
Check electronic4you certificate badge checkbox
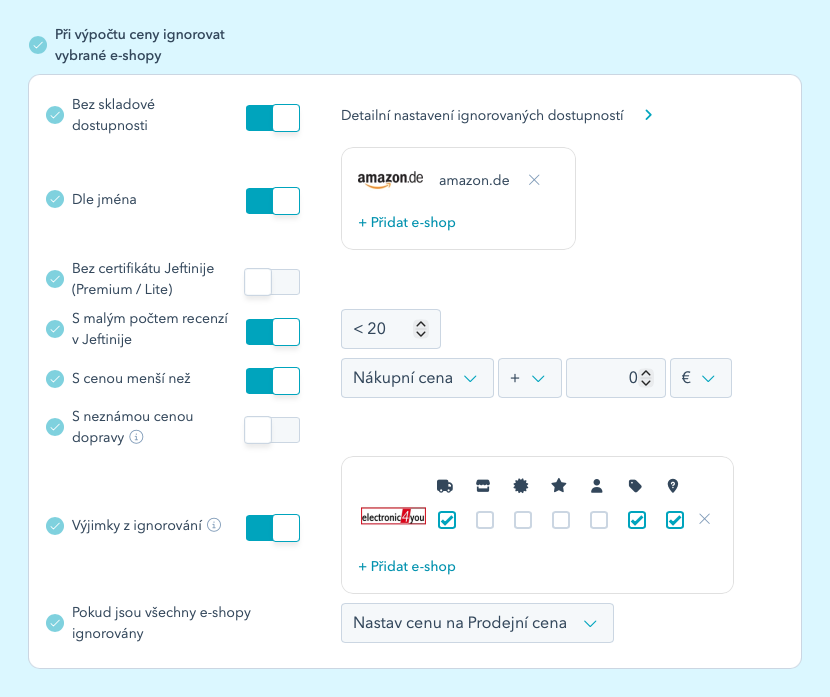(x=523, y=520)
